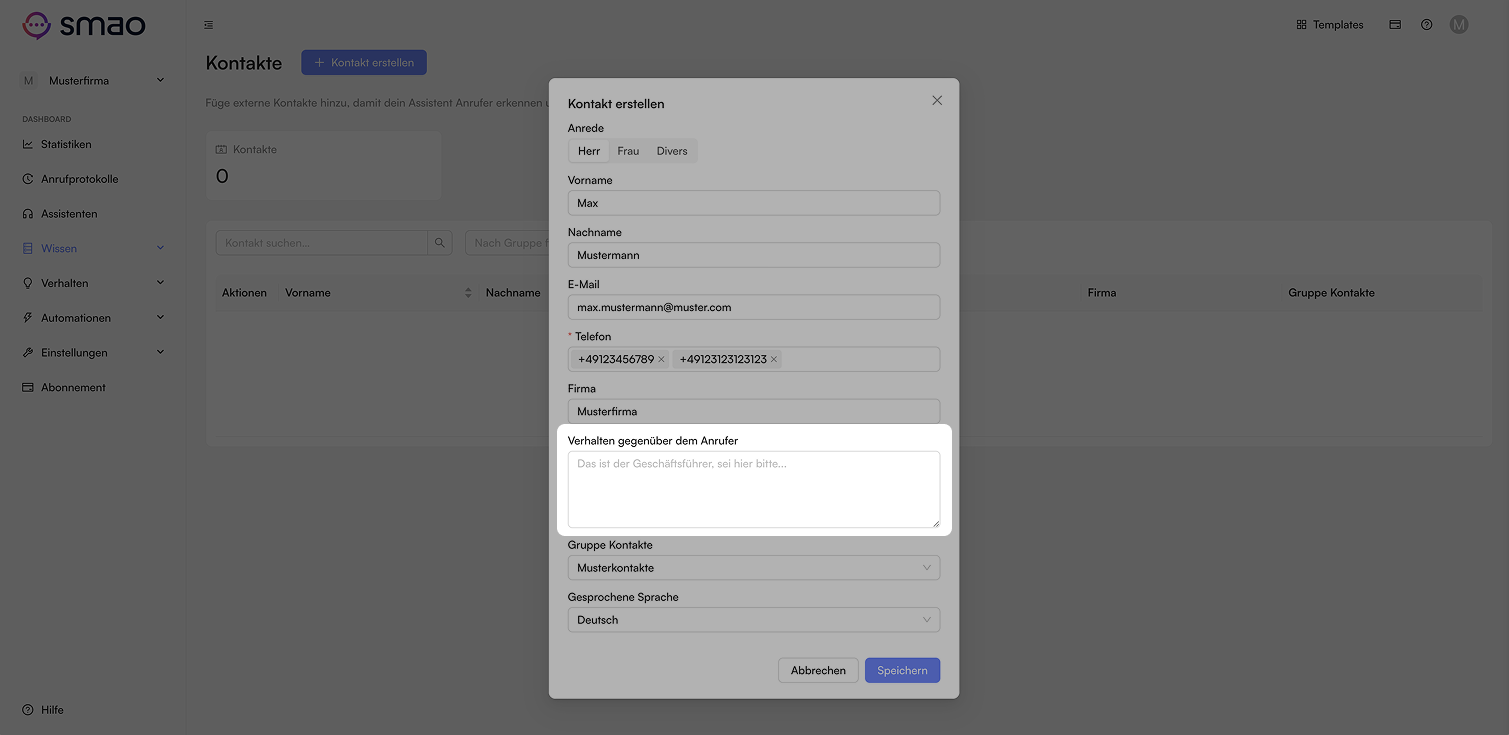Open the Gruppe Kontakte dropdown

pos(754,568)
